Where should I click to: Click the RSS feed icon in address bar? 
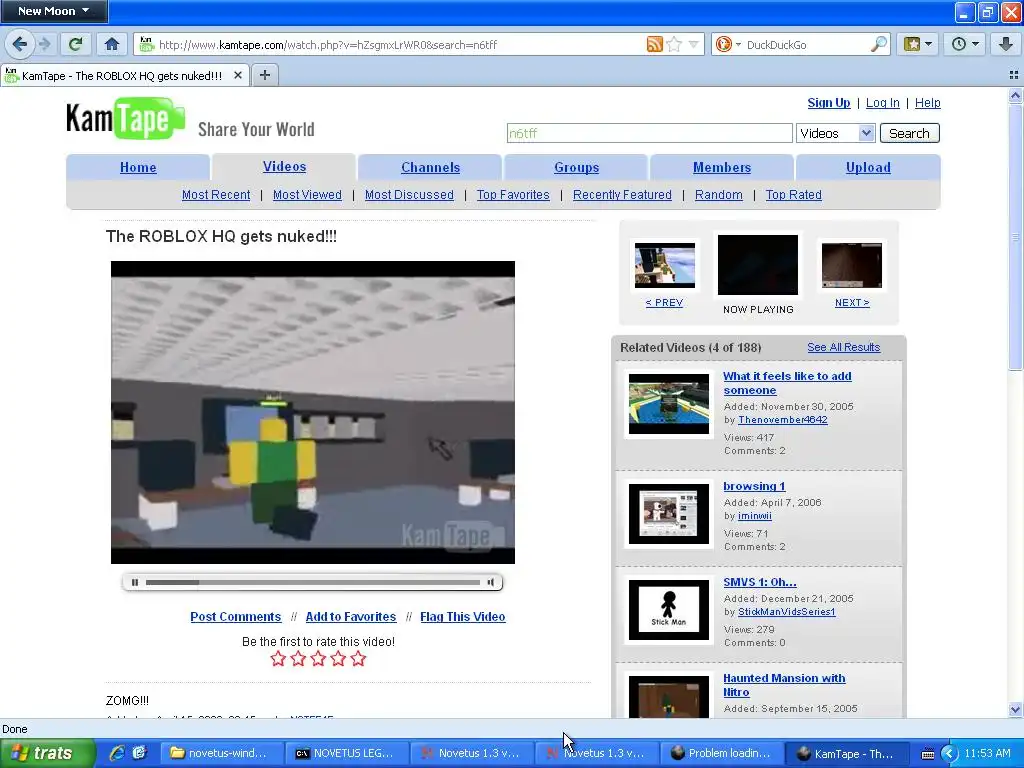tap(654, 44)
